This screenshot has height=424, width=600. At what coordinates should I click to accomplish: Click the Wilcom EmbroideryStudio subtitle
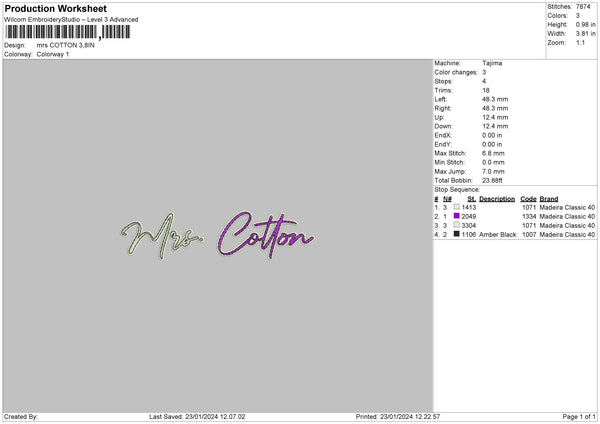tap(71, 20)
